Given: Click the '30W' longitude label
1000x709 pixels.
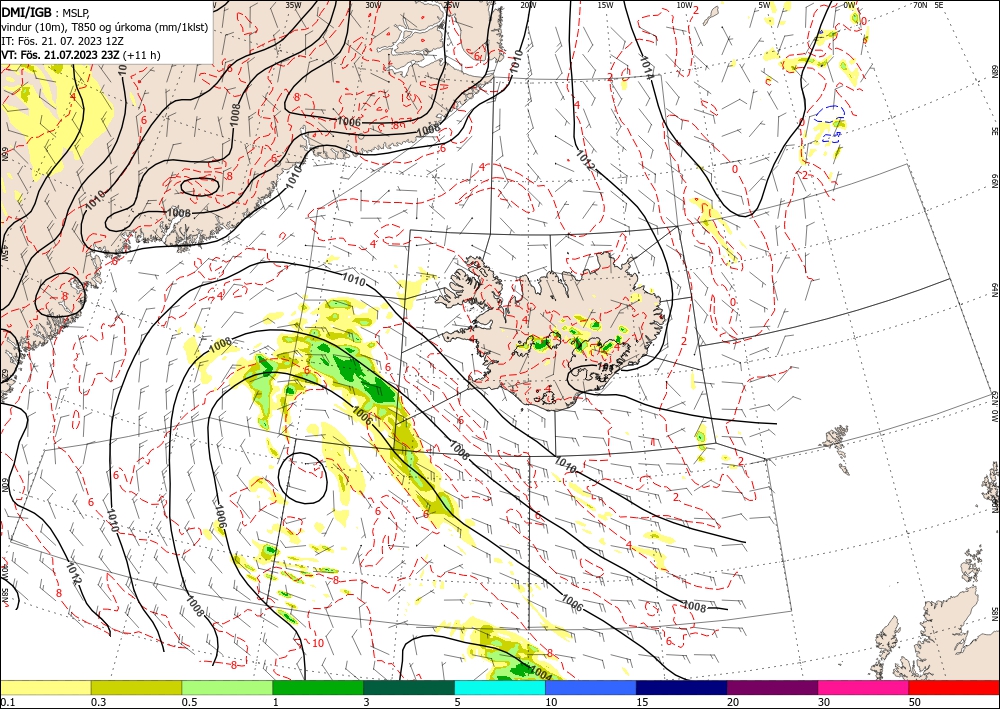Looking at the screenshot, I should point(373,5).
